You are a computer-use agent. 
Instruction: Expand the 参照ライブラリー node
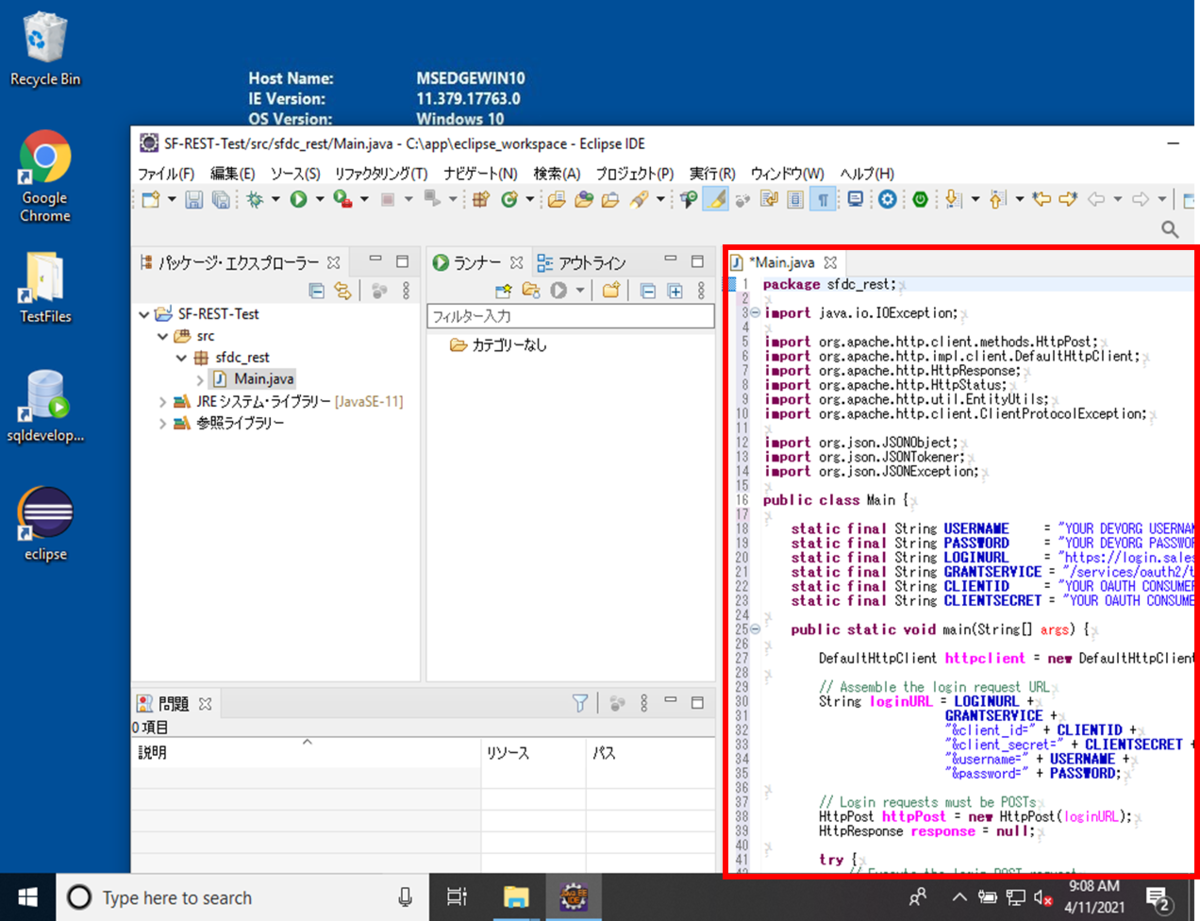point(162,424)
